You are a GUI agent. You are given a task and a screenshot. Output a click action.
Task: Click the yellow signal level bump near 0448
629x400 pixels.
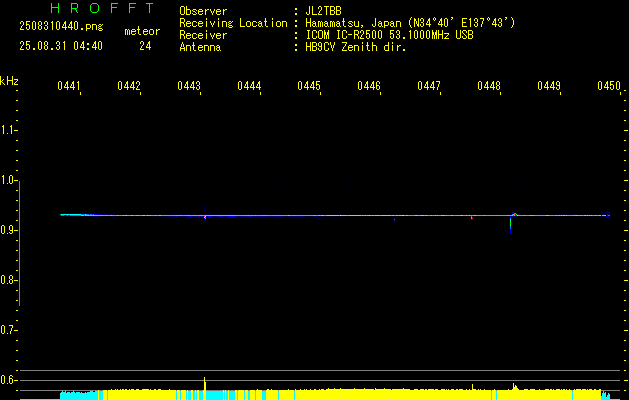[515, 386]
